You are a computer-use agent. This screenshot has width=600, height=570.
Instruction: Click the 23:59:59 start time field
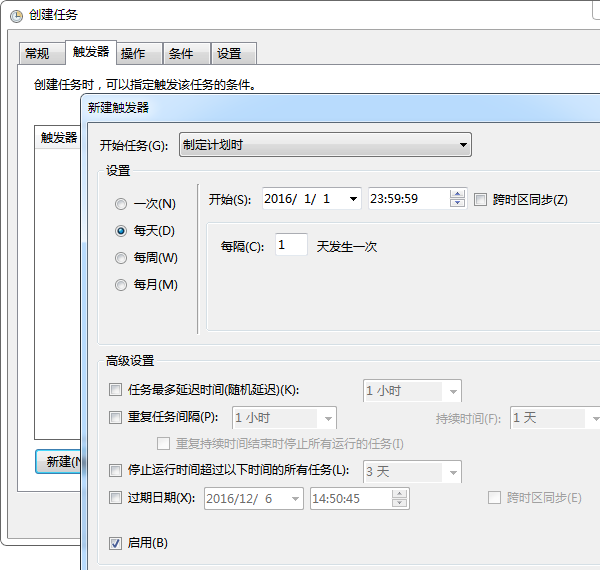[408, 199]
